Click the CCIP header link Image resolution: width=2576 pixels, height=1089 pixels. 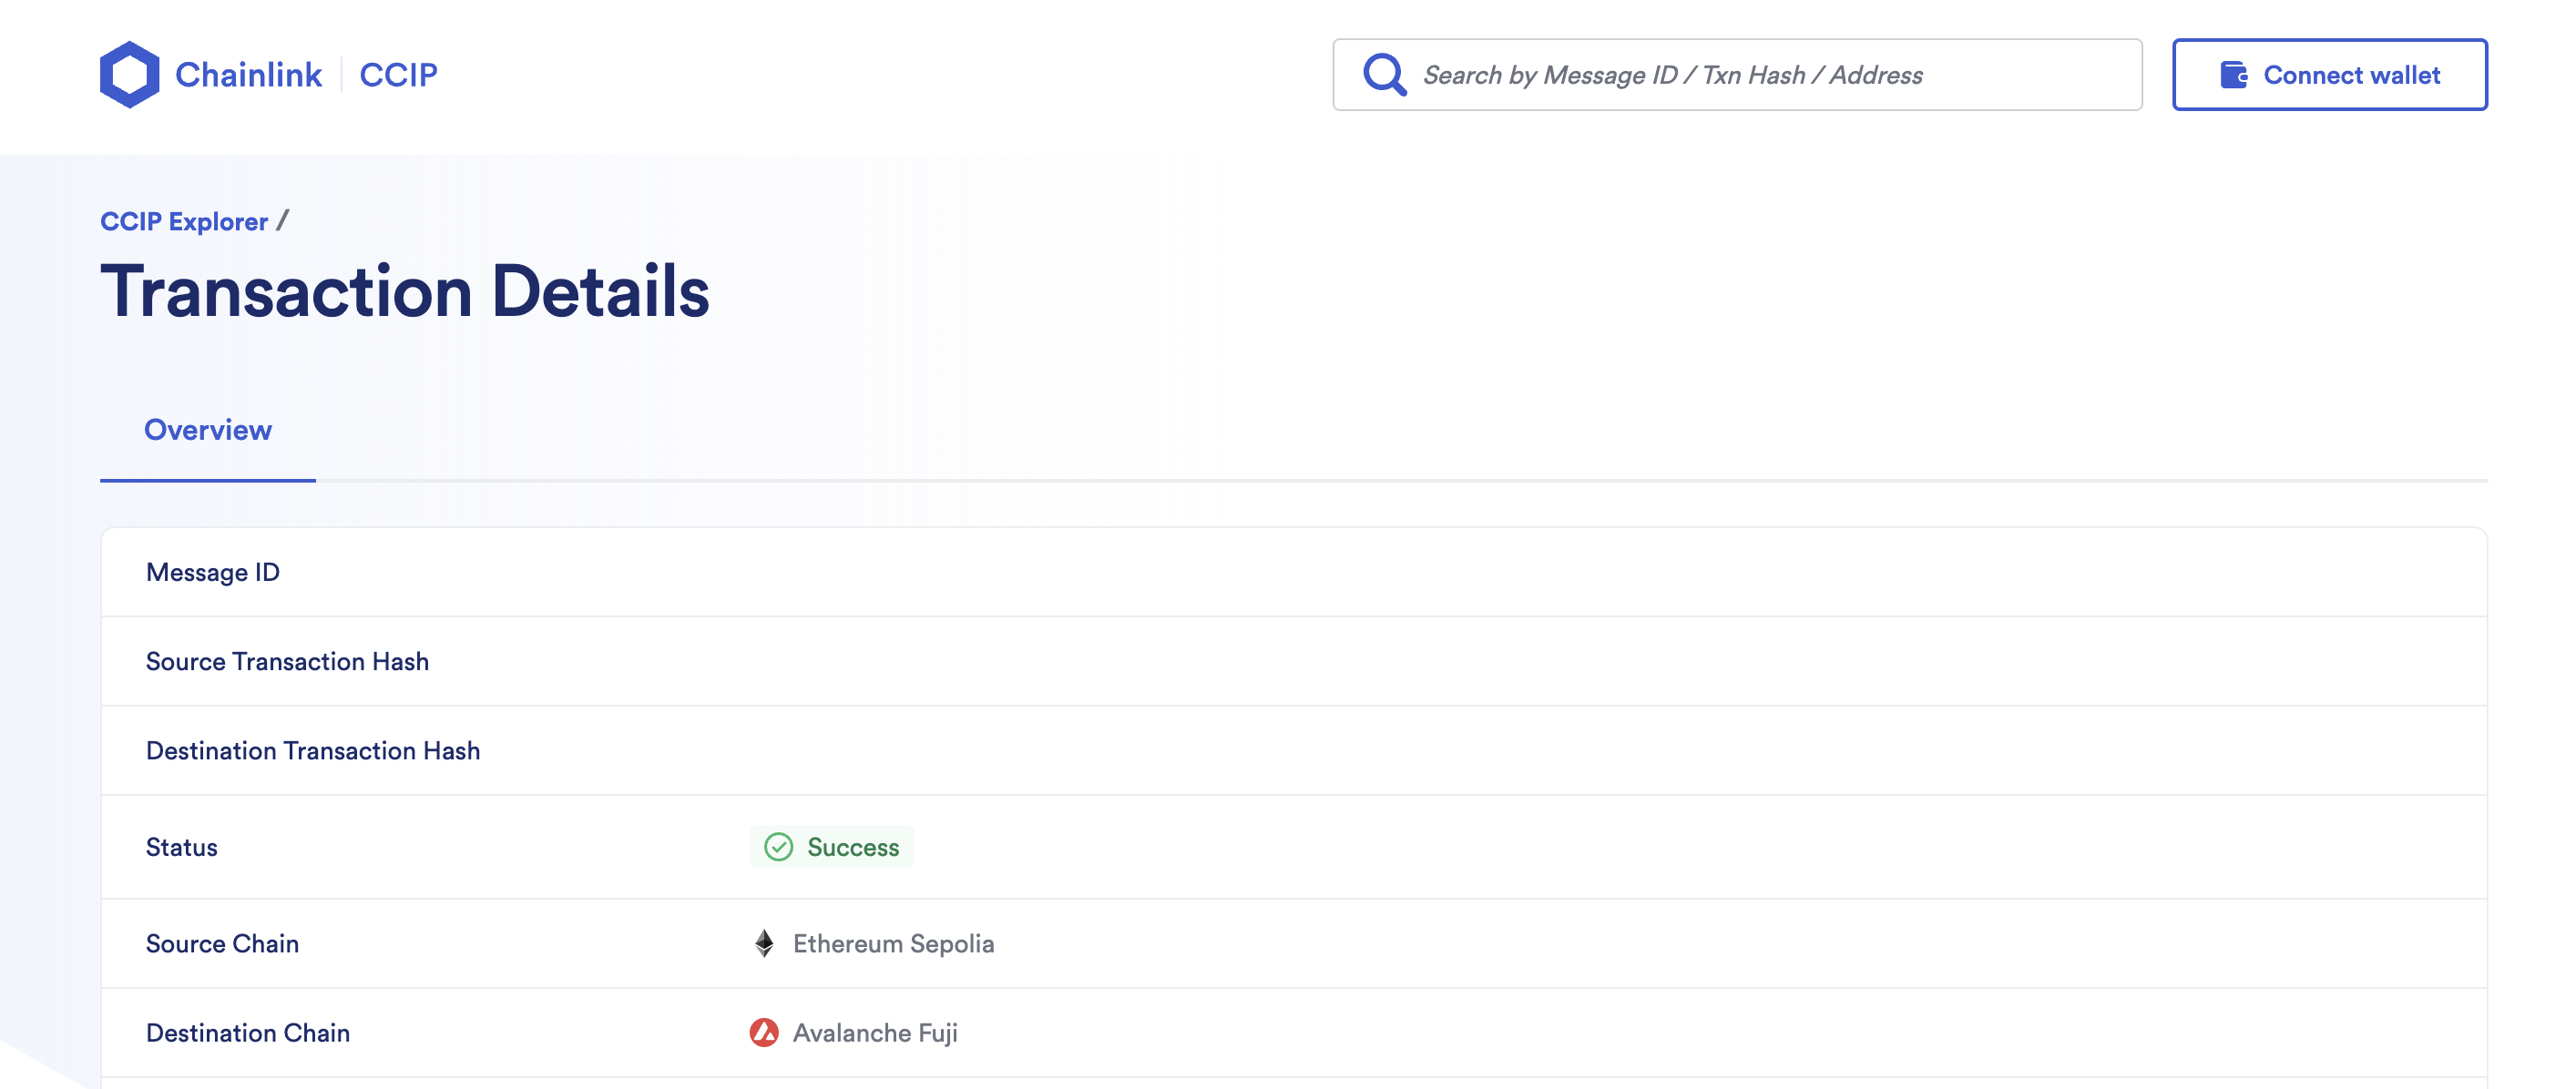point(398,75)
